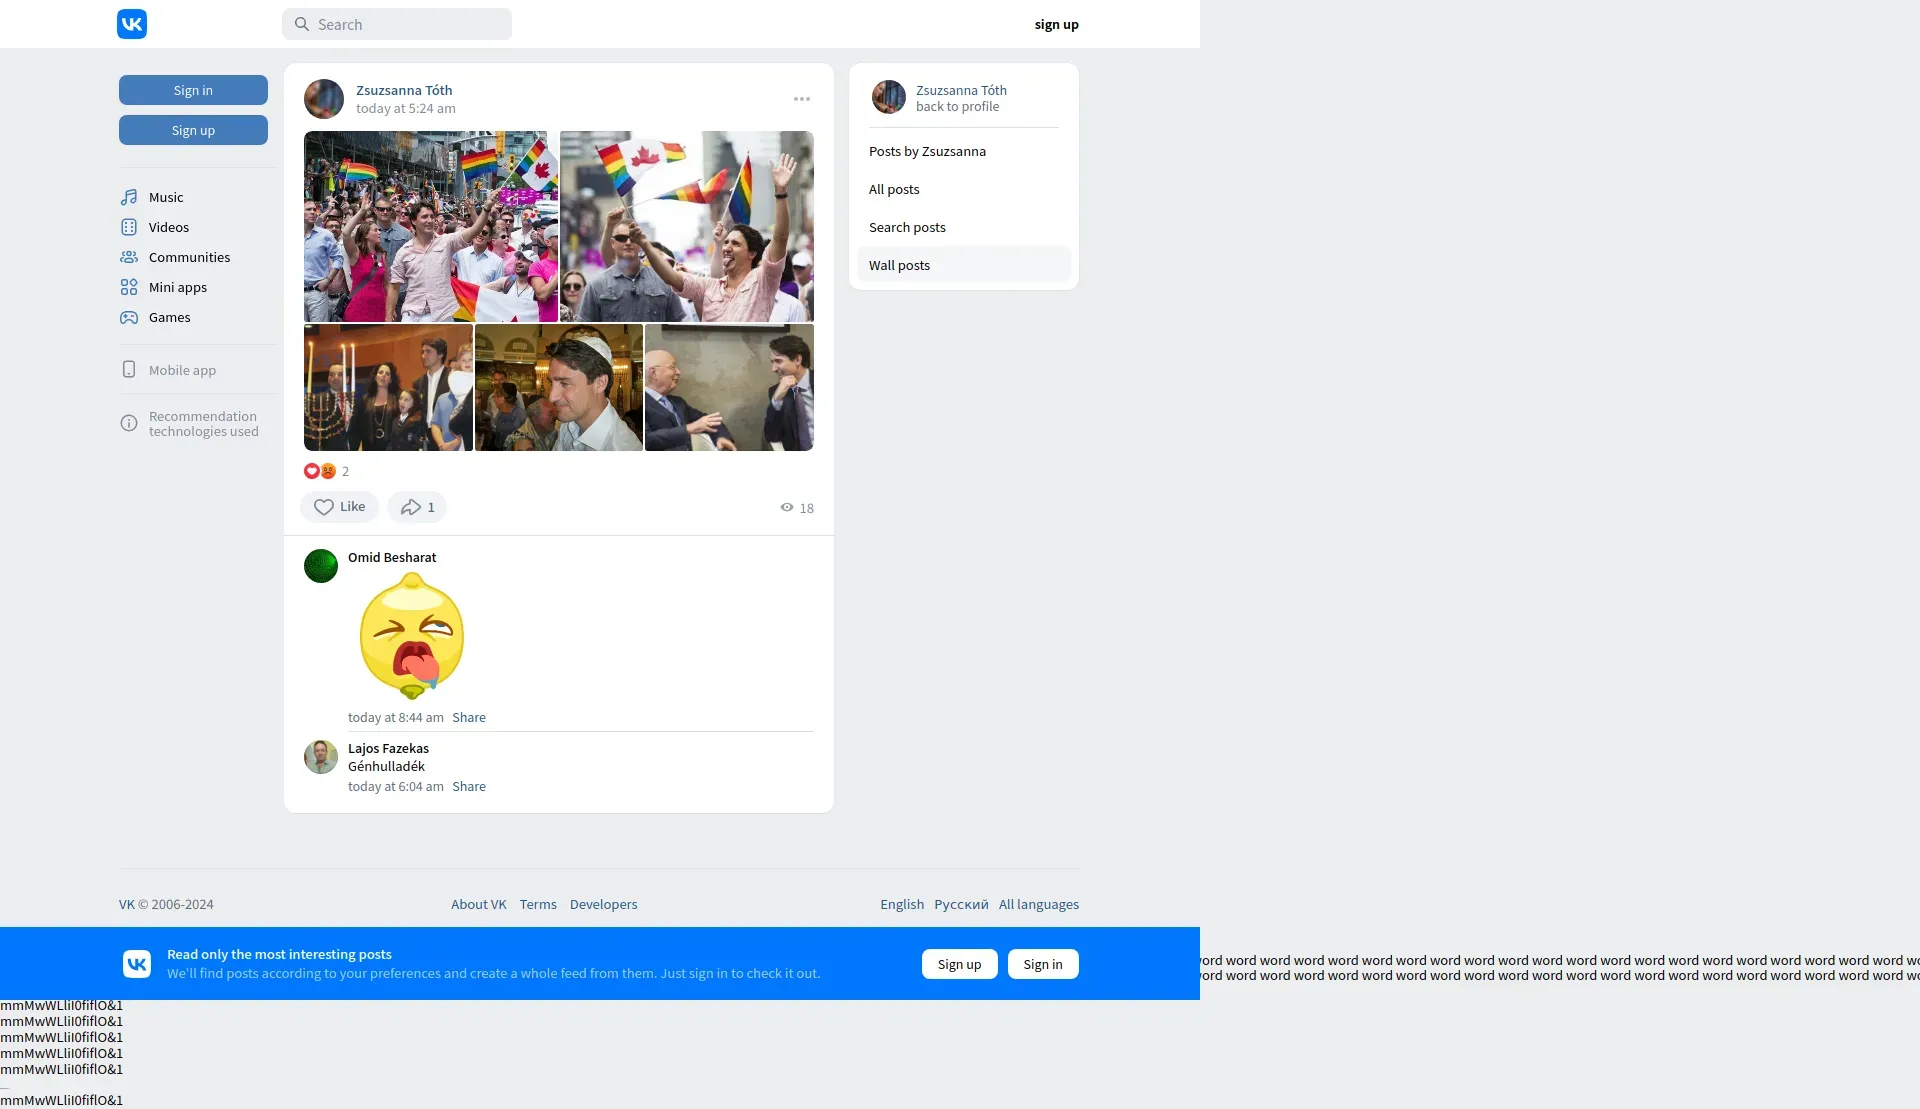
Task: Open Music from sidebar icon
Action: (129, 197)
